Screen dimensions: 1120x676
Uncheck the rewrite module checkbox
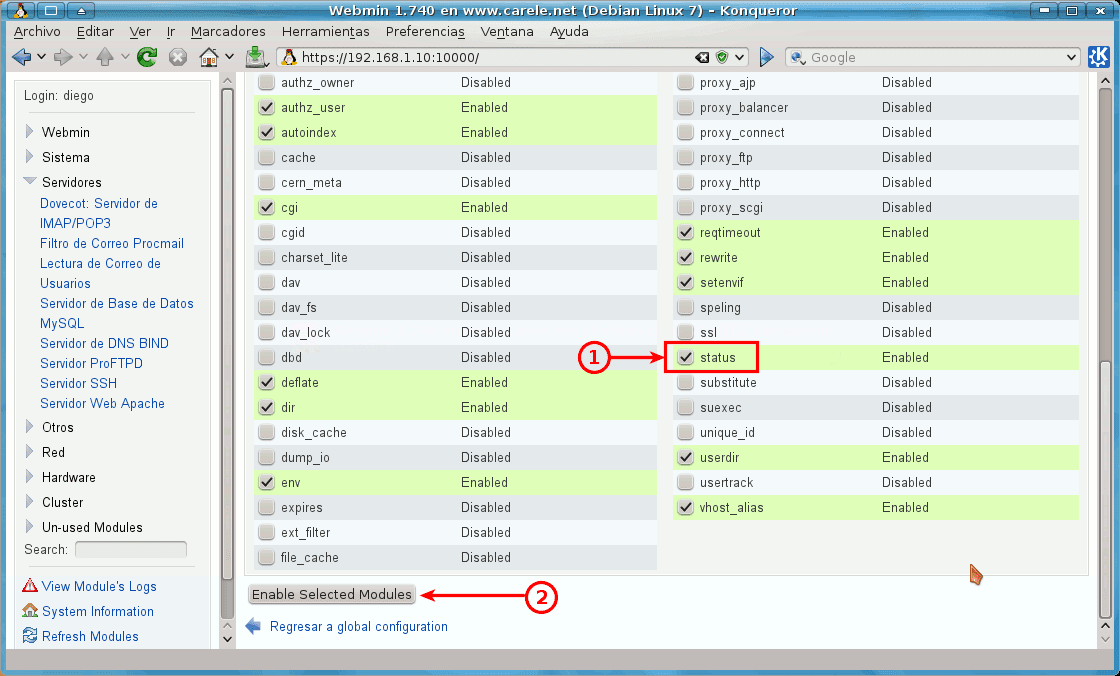pyautogui.click(x=685, y=257)
